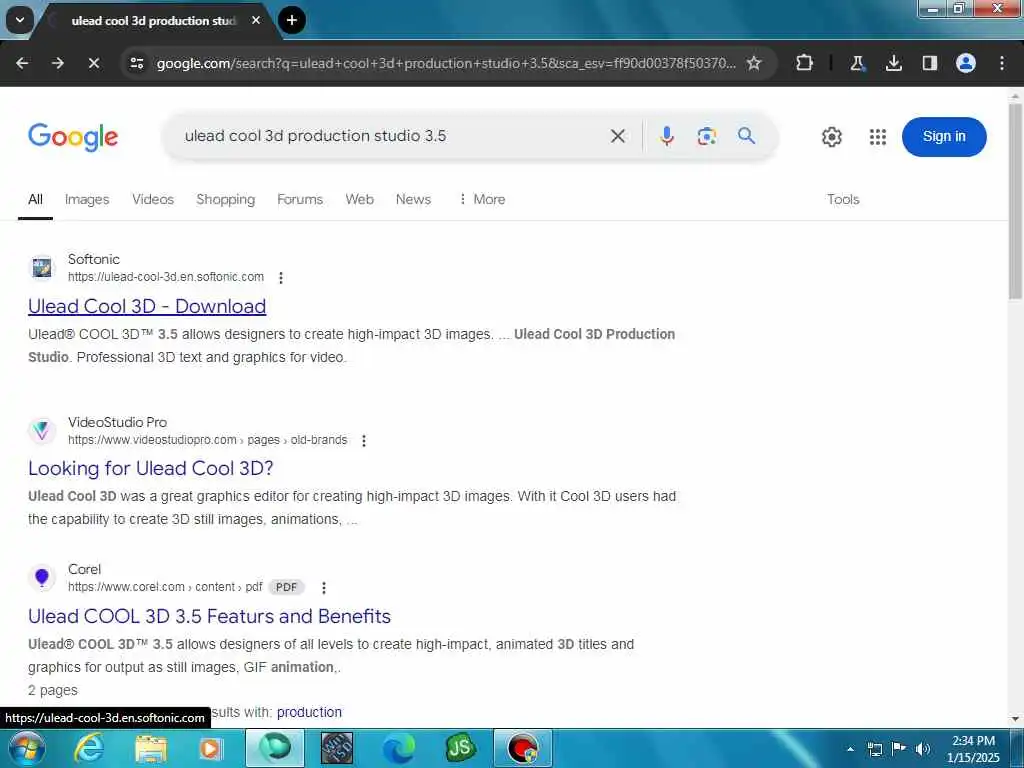Open Chrome Labs flask icon
1024x768 pixels.
click(857, 63)
